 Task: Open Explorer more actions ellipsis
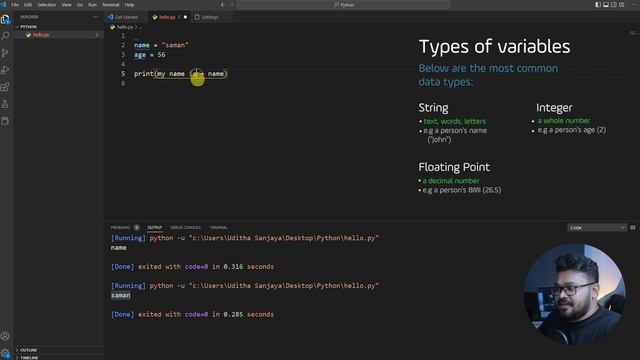(x=96, y=17)
